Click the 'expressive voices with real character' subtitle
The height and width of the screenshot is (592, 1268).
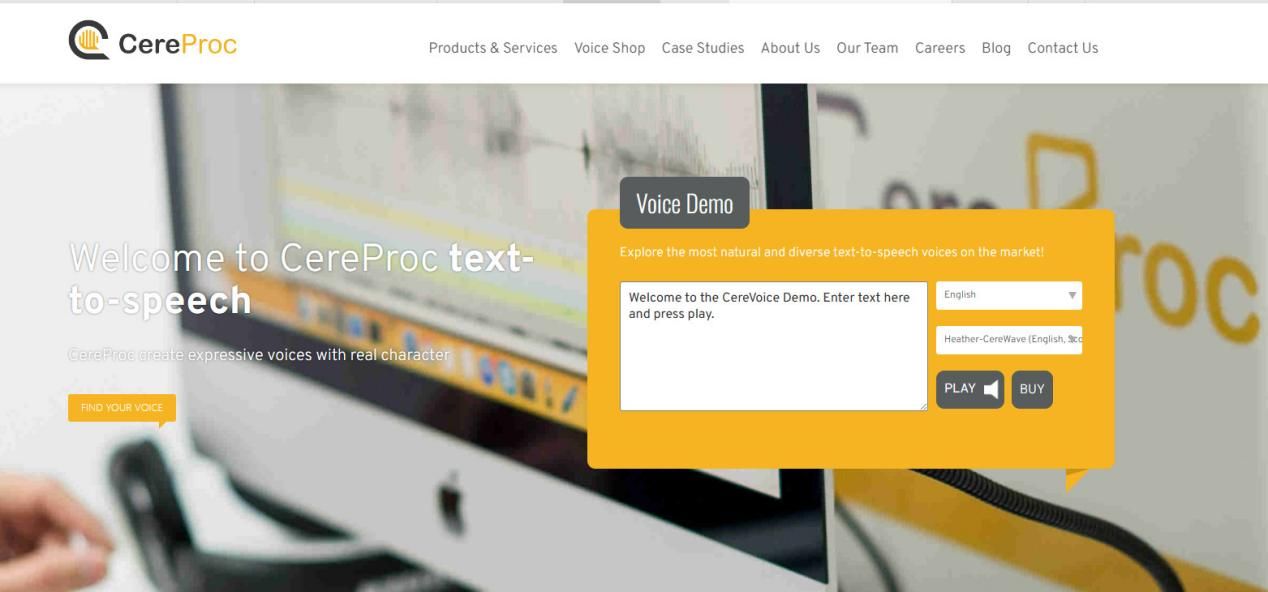(259, 354)
